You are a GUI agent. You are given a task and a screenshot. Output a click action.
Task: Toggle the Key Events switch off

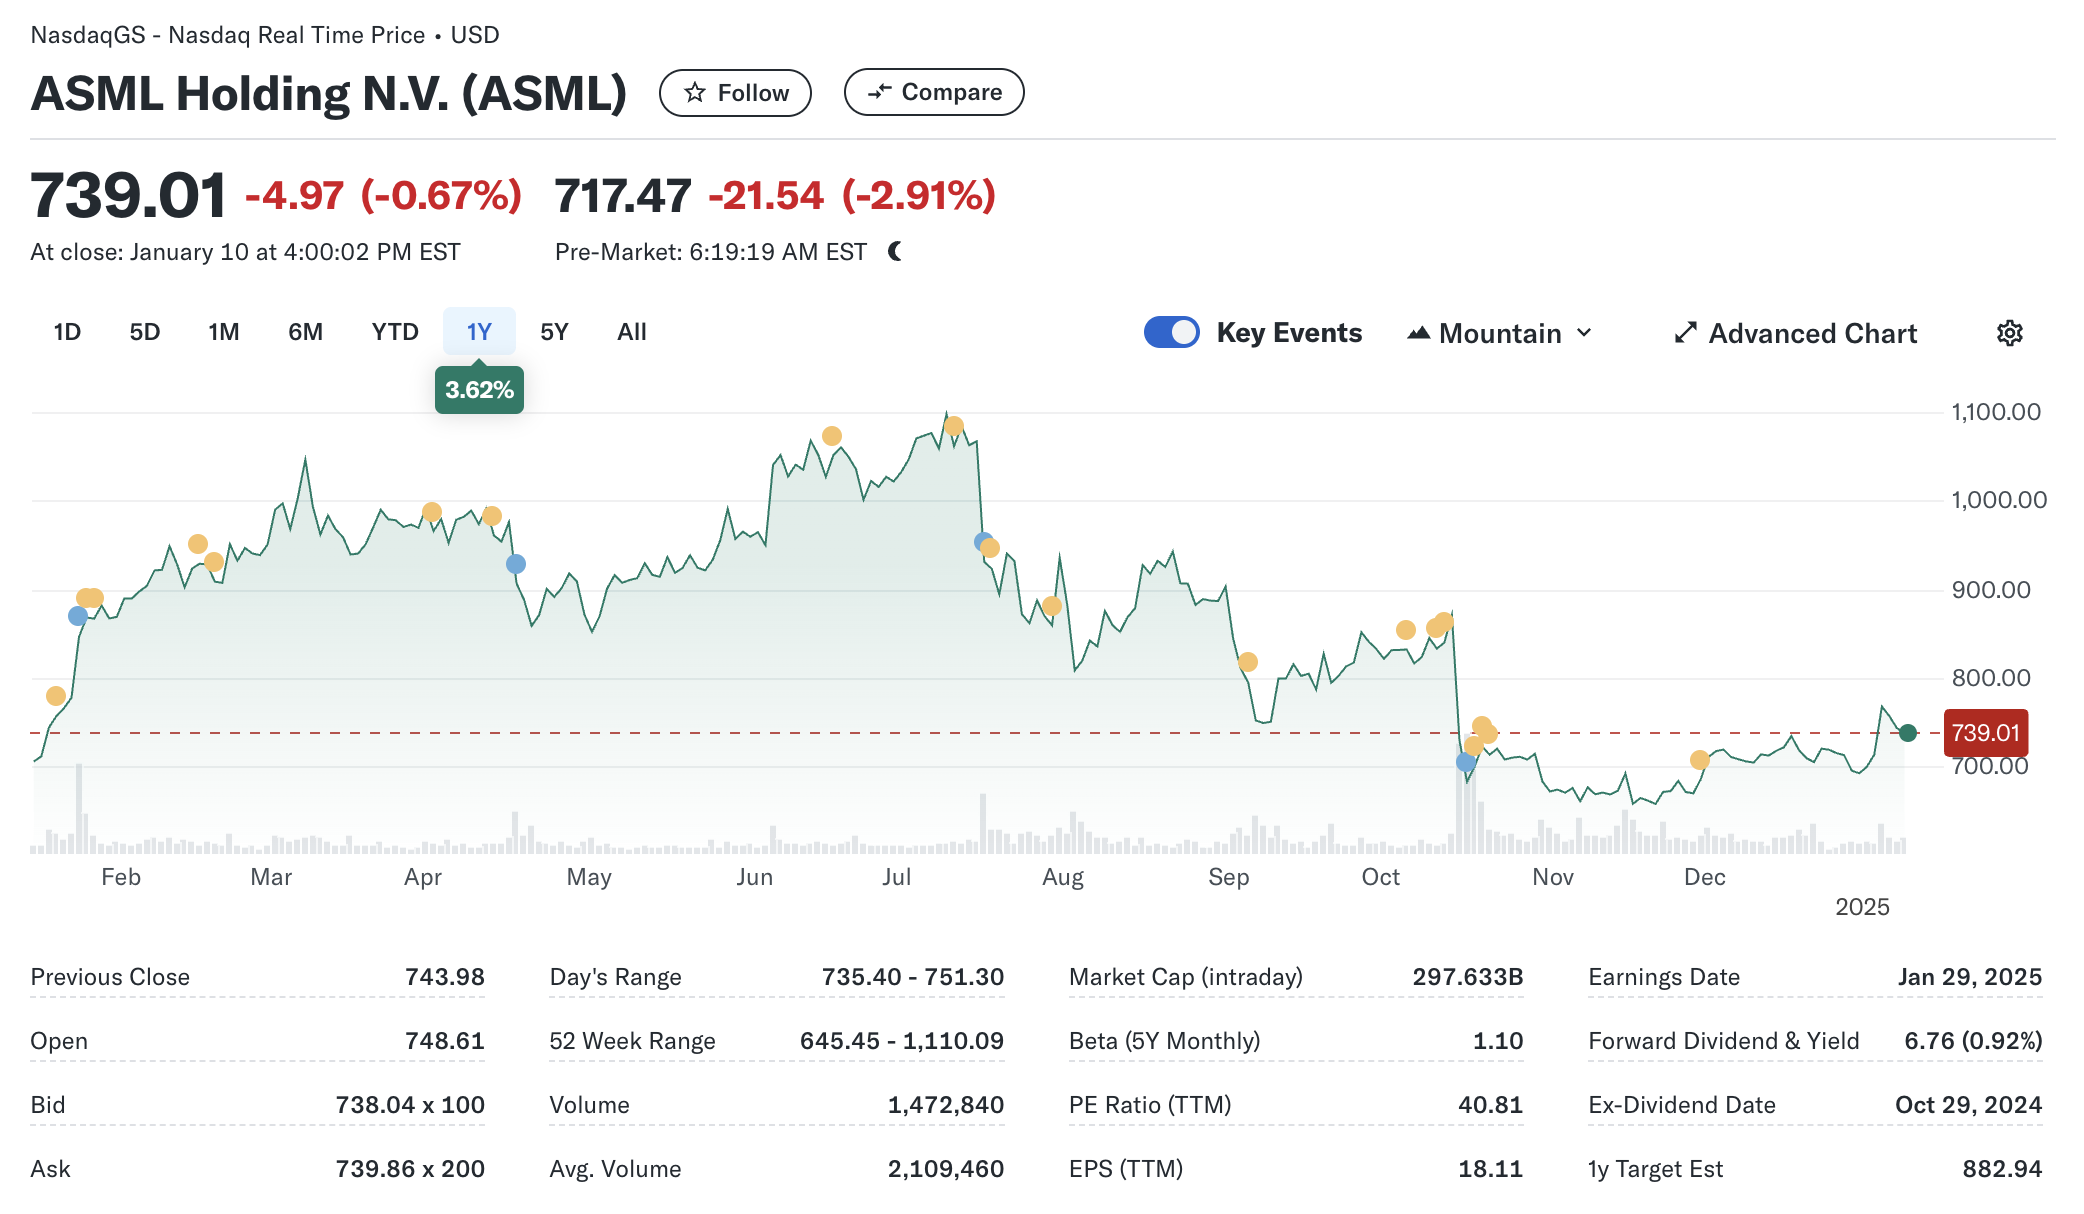point(1171,332)
